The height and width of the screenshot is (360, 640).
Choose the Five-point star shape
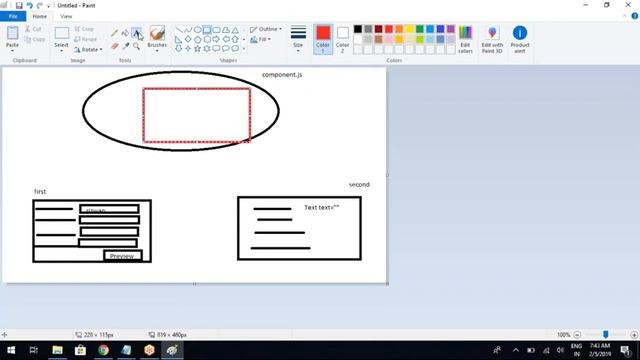[197, 49]
